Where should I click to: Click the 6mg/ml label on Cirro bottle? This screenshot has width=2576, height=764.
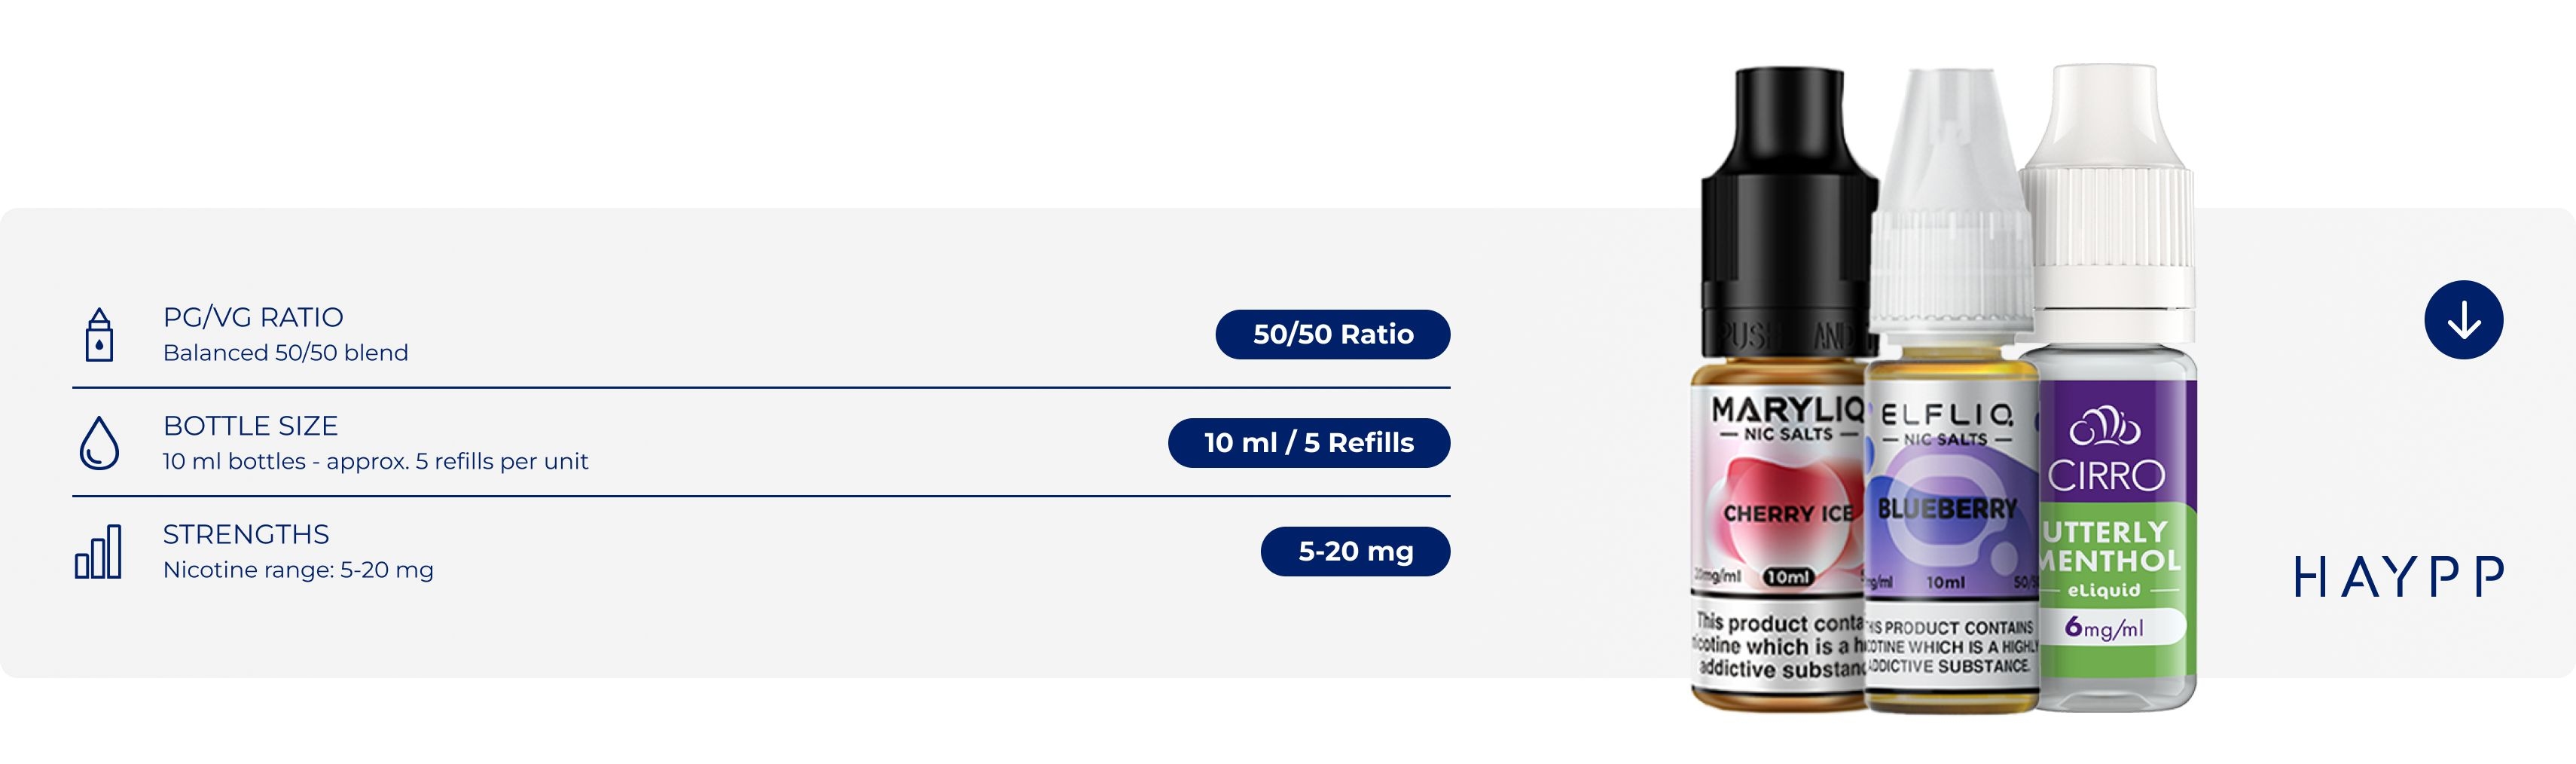click(2105, 627)
